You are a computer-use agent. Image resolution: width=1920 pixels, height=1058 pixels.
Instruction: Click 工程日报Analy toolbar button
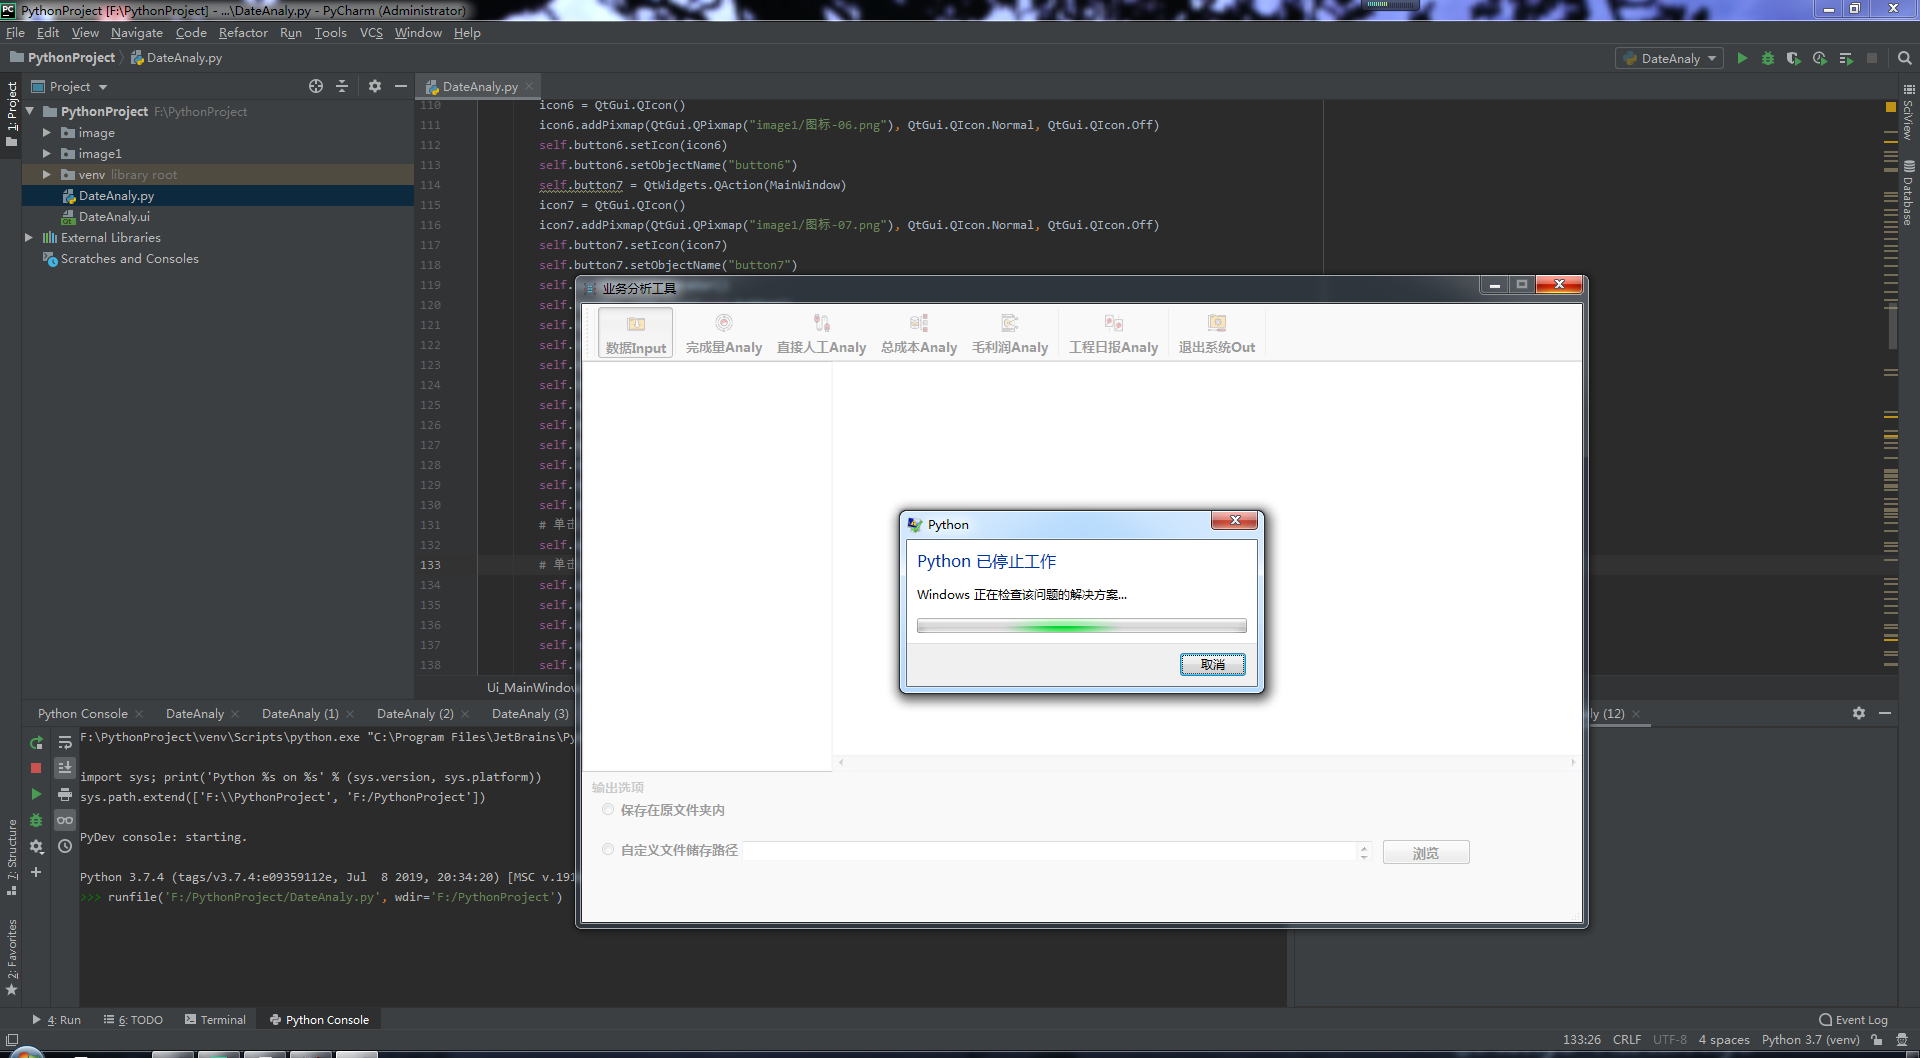[x=1113, y=333]
